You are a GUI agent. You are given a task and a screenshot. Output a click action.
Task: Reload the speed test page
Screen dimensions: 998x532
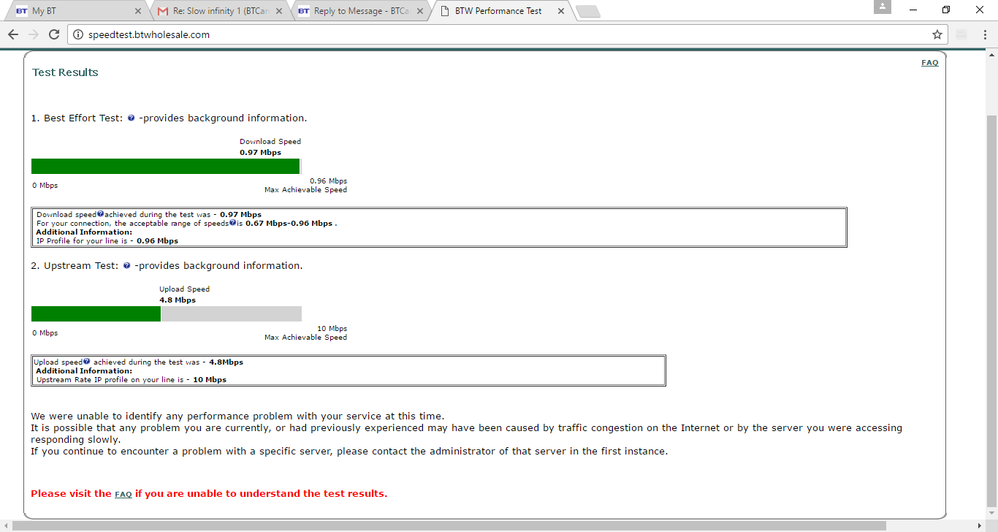pyautogui.click(x=54, y=34)
